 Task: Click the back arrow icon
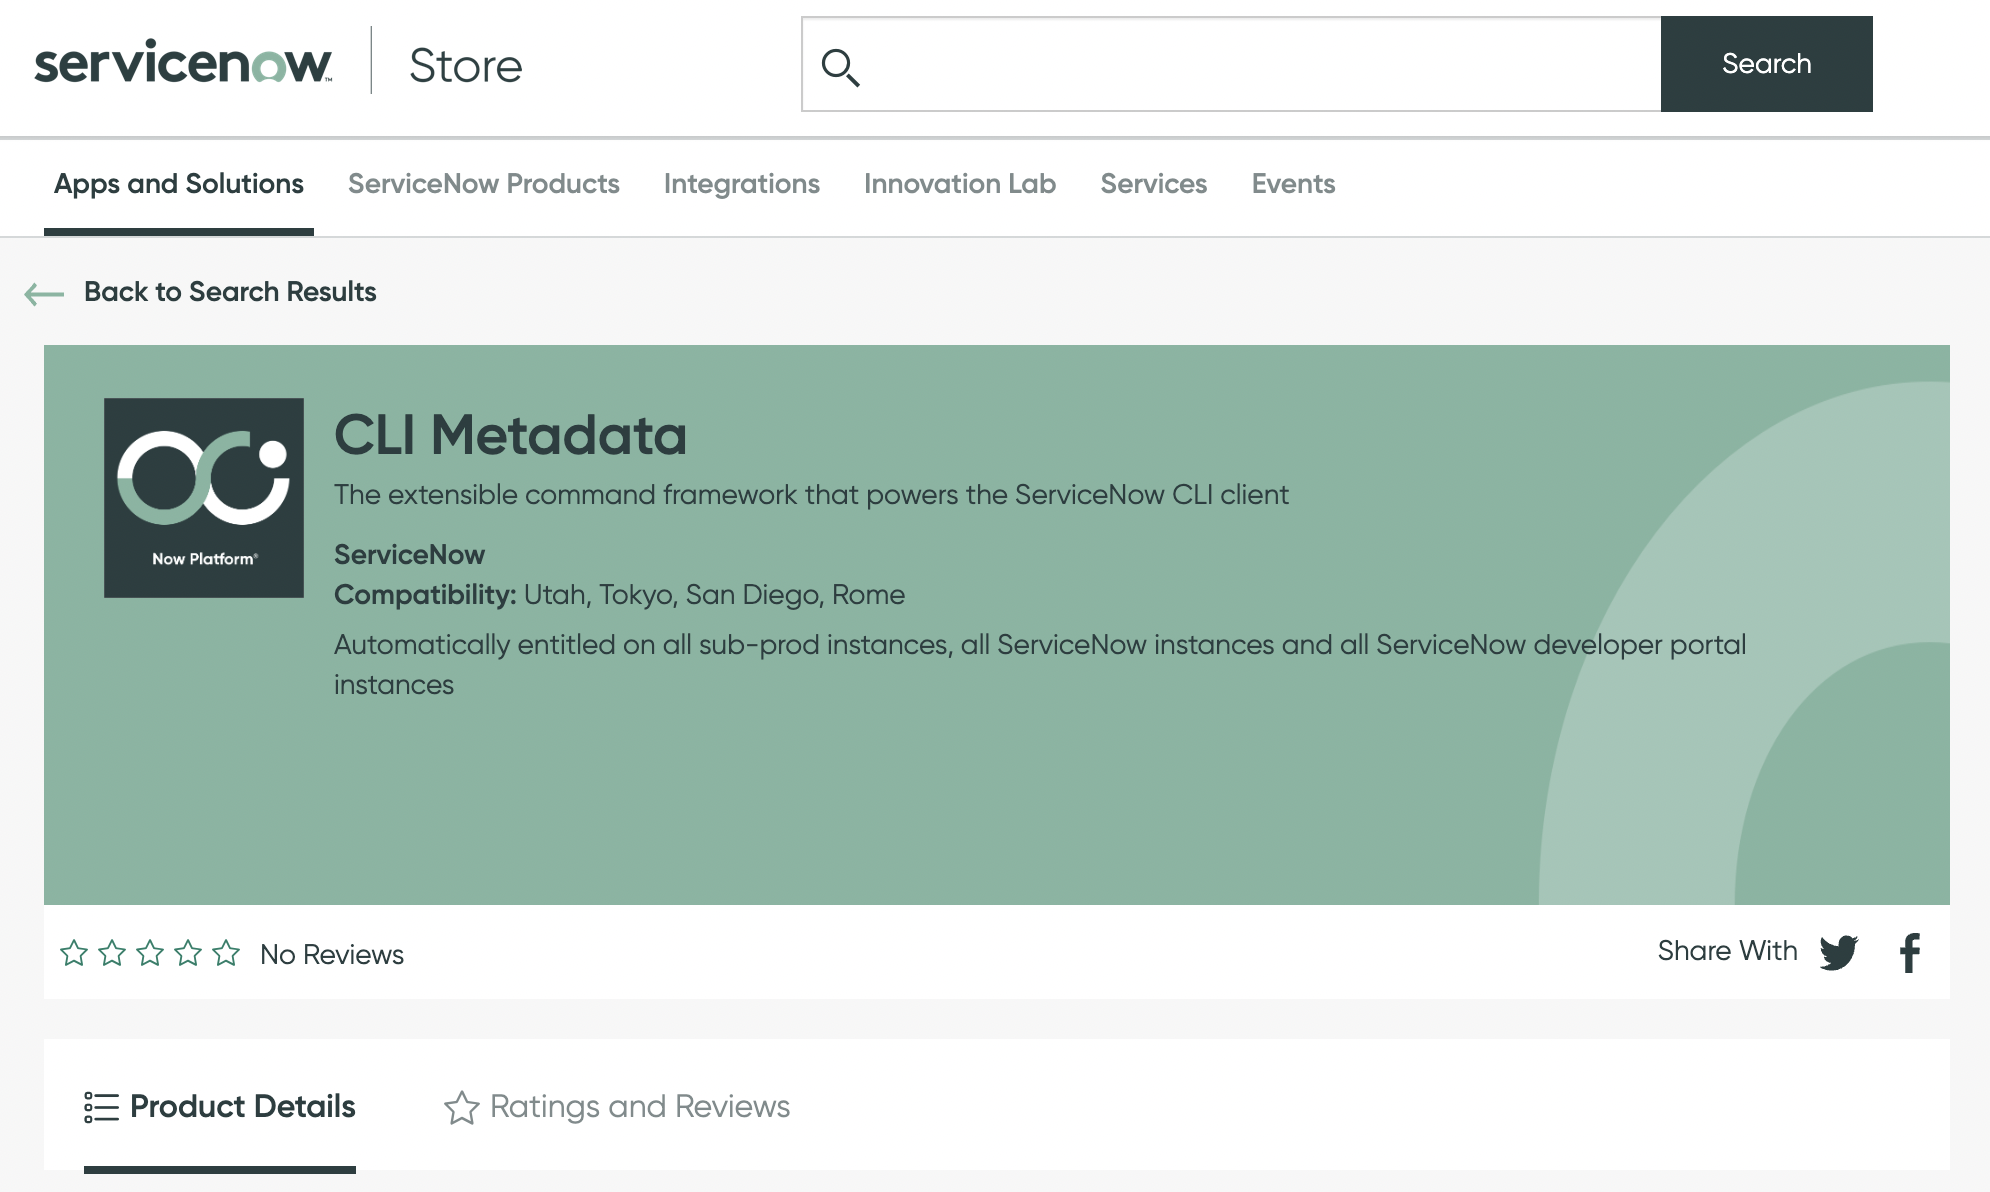(x=44, y=293)
